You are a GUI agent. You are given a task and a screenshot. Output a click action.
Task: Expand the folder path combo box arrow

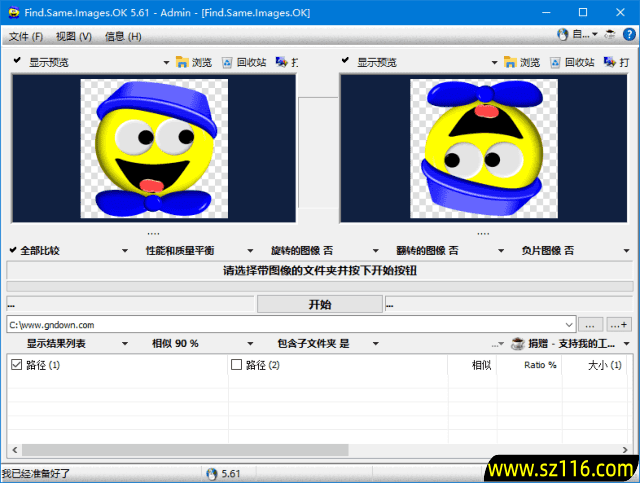click(x=569, y=325)
